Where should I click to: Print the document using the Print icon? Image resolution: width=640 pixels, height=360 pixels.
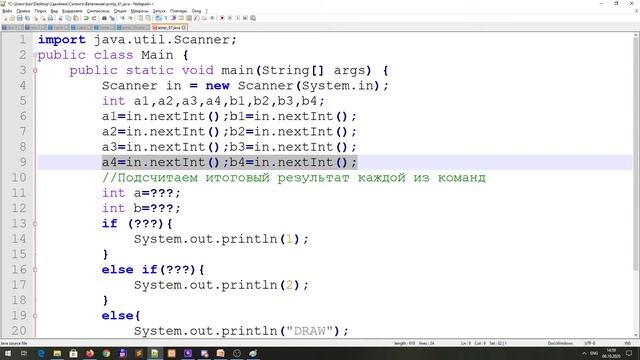point(50,18)
